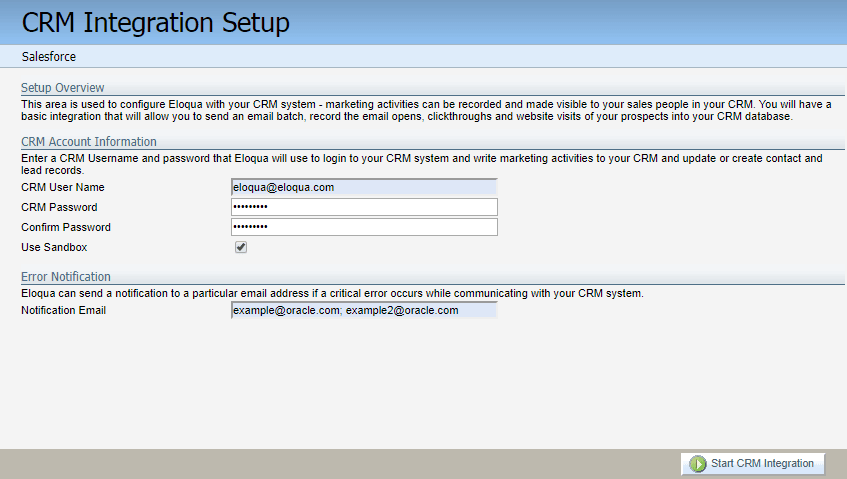Click the Error Notification heading
The height and width of the screenshot is (479, 847).
point(66,276)
